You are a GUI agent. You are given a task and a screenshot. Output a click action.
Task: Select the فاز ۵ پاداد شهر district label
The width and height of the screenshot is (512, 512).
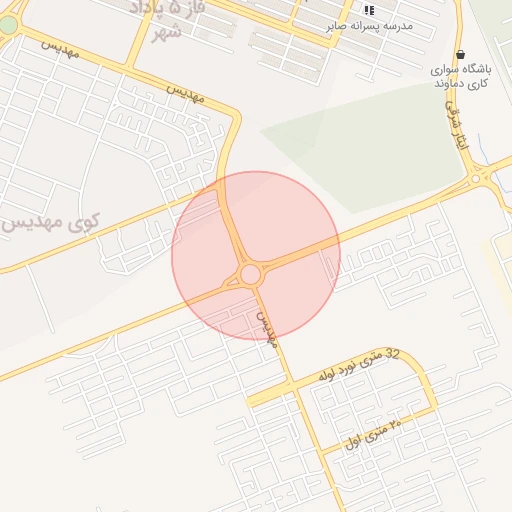pyautogui.click(x=167, y=20)
